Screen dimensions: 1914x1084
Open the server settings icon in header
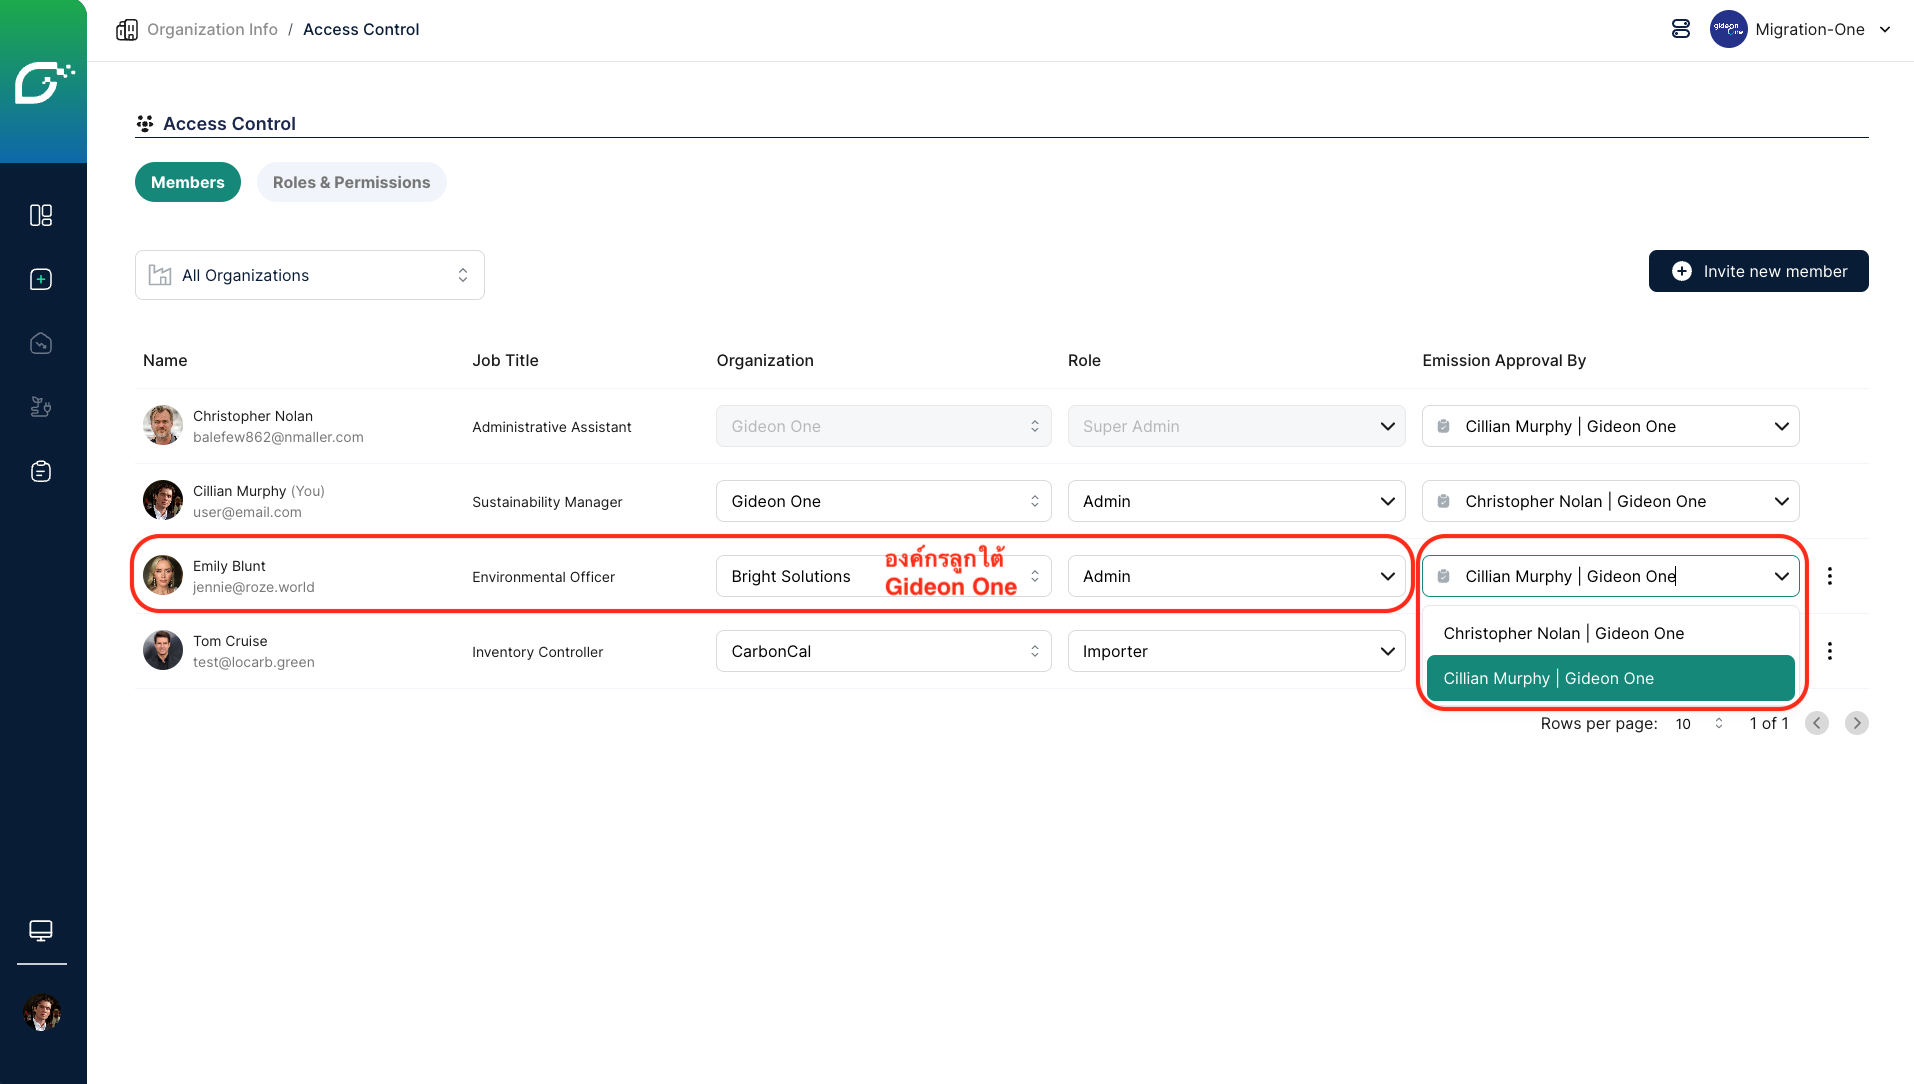point(1681,29)
